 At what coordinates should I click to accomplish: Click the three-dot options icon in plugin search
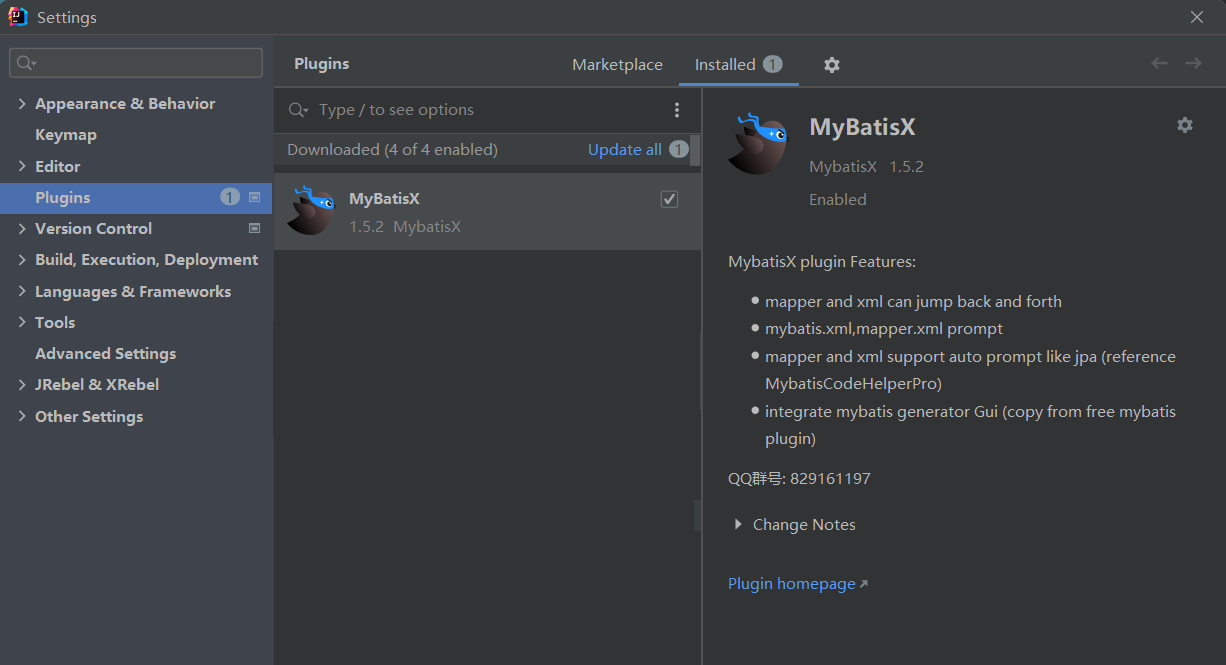[677, 110]
